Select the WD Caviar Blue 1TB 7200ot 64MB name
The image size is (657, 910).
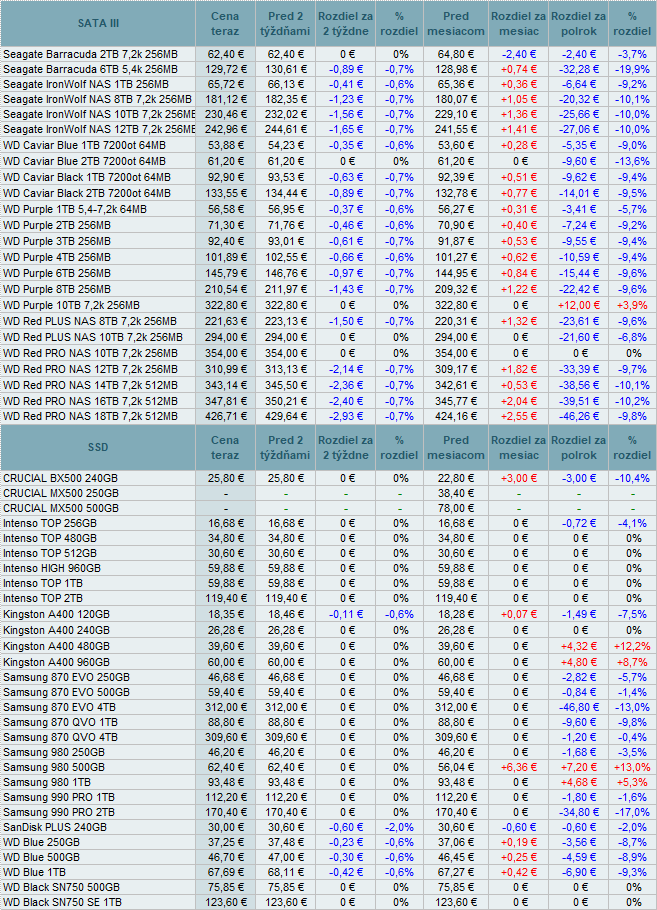84,145
